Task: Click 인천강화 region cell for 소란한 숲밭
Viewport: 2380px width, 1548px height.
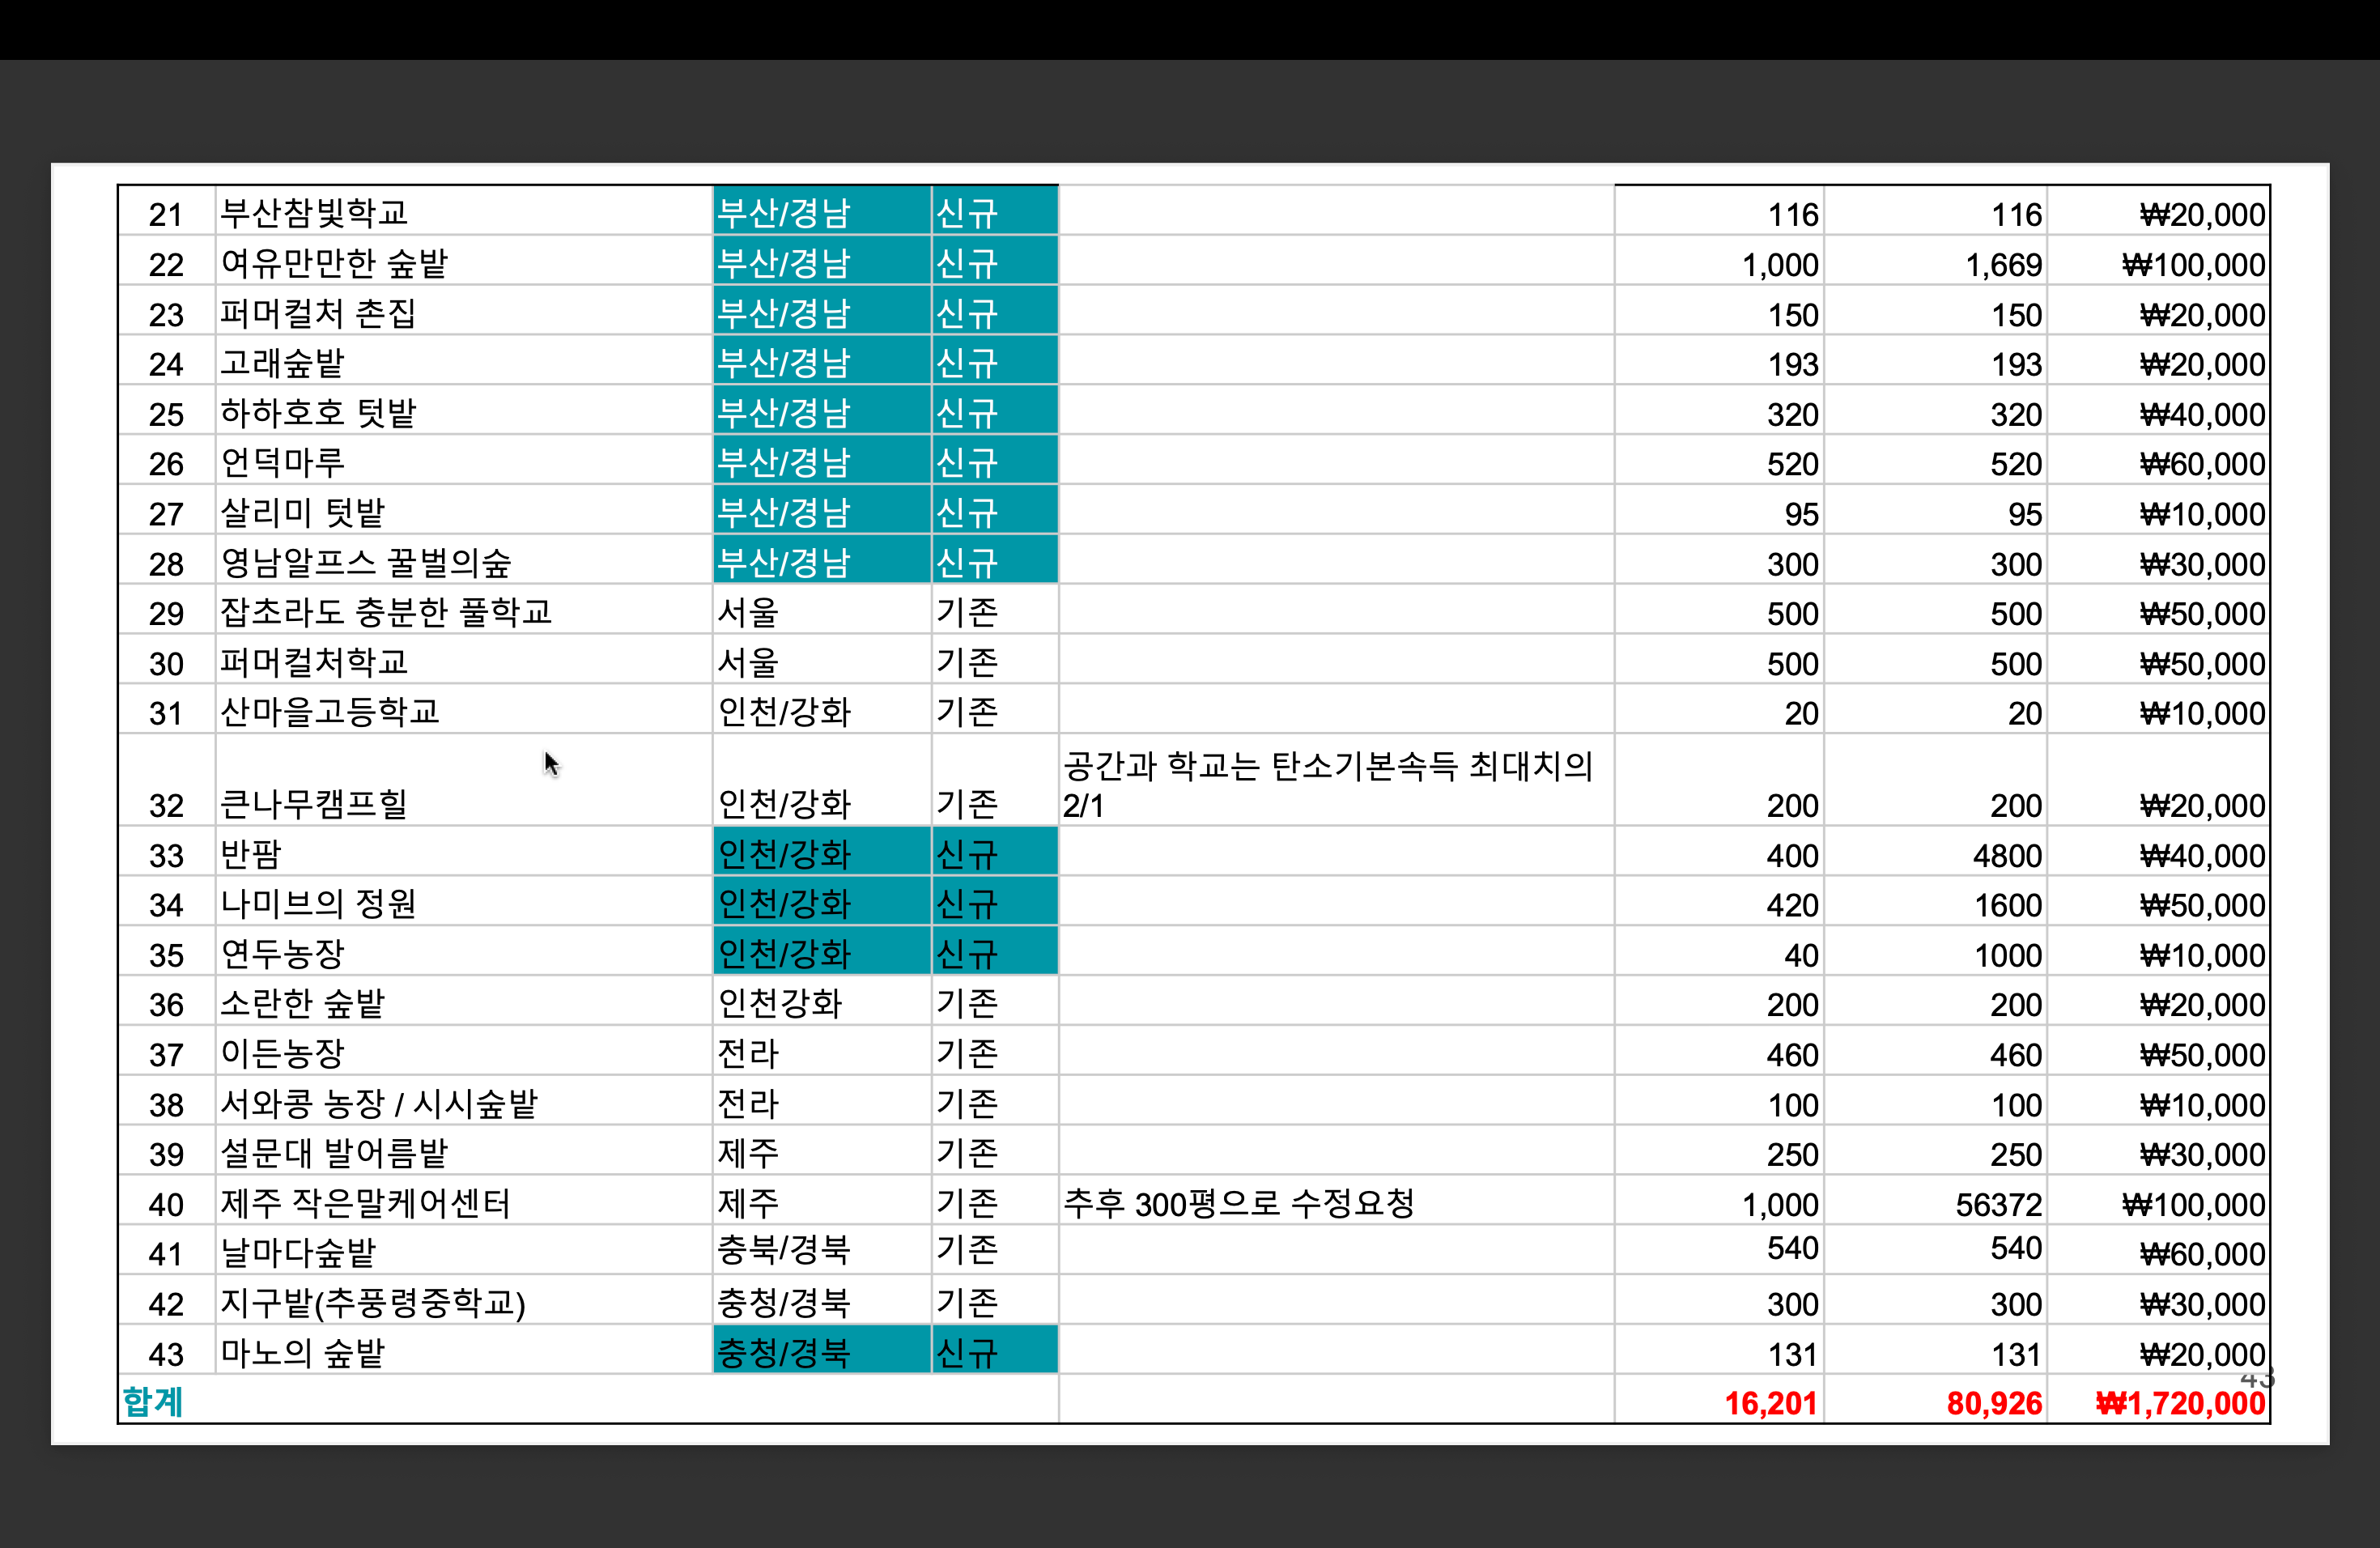Action: pos(780,1003)
